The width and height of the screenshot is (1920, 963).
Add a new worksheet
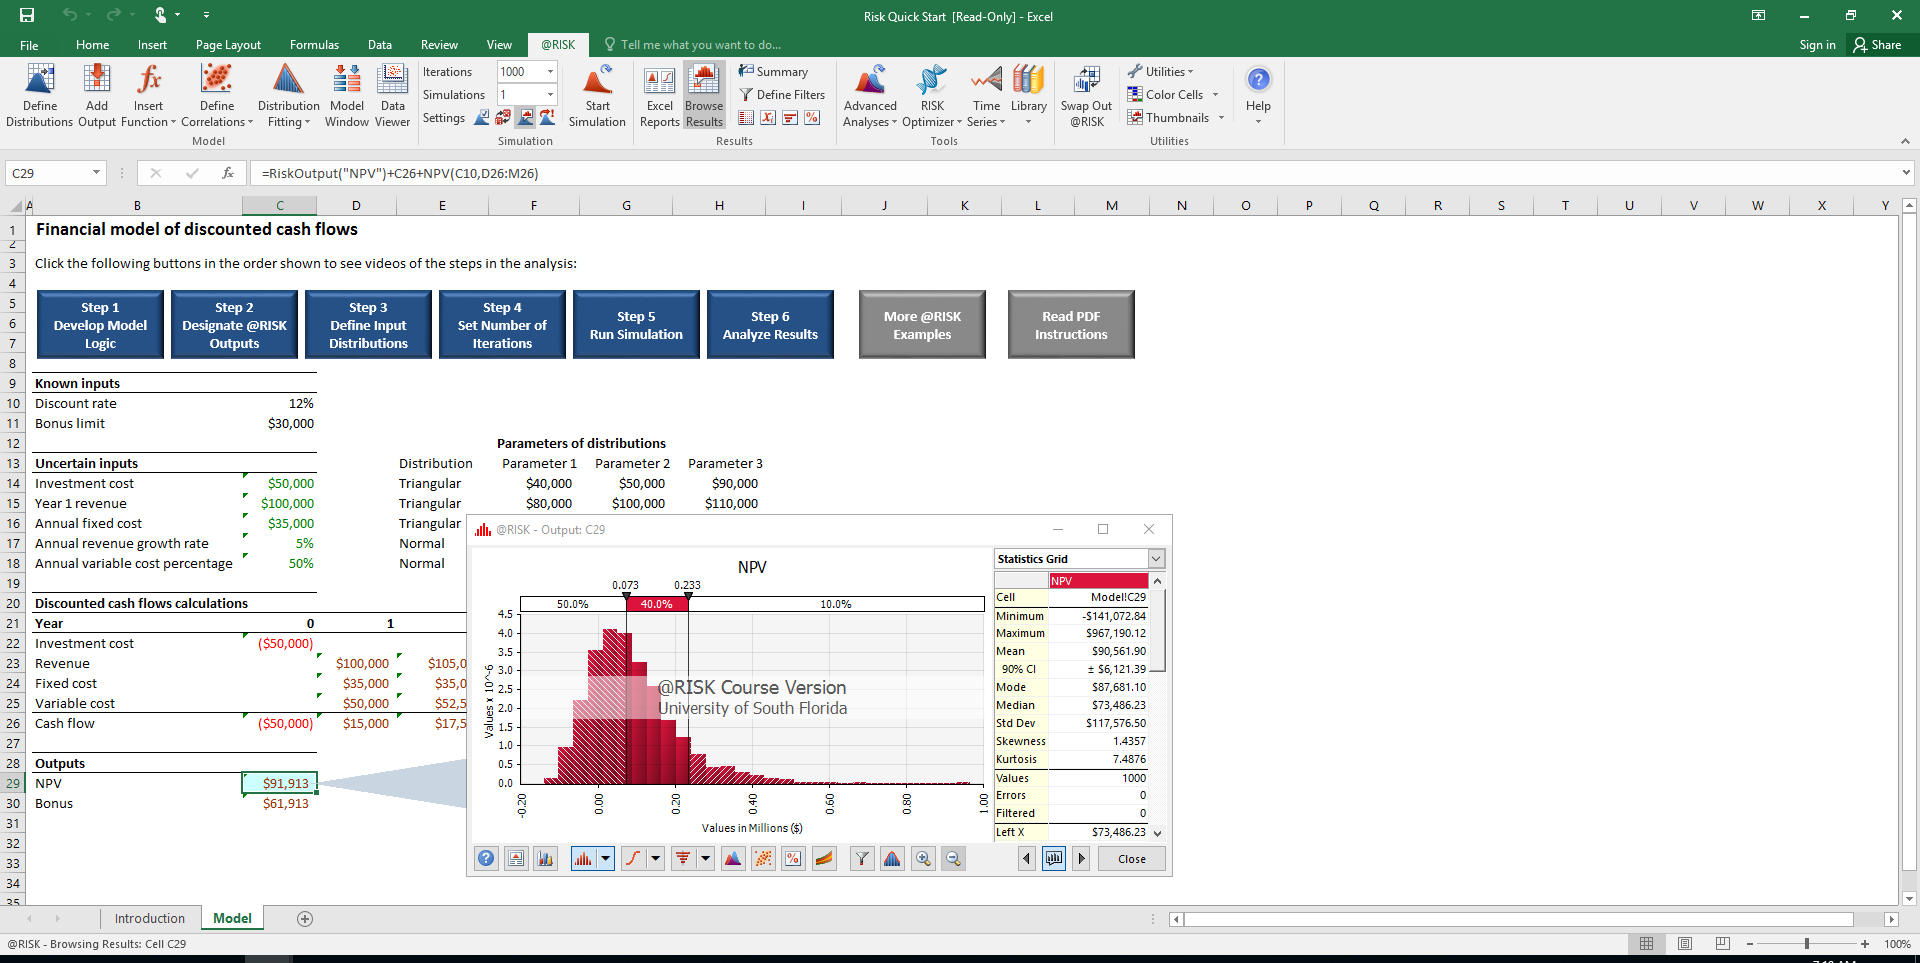coord(305,919)
